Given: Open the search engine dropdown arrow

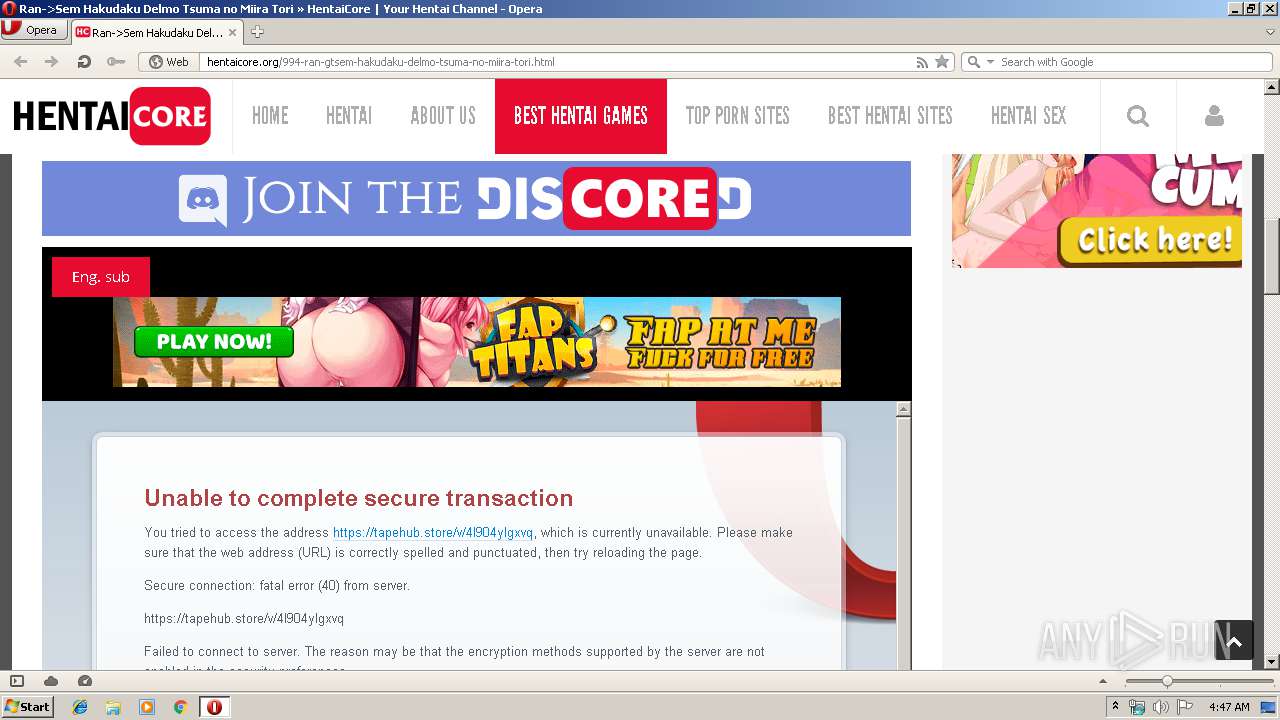Looking at the screenshot, I should click(x=991, y=62).
